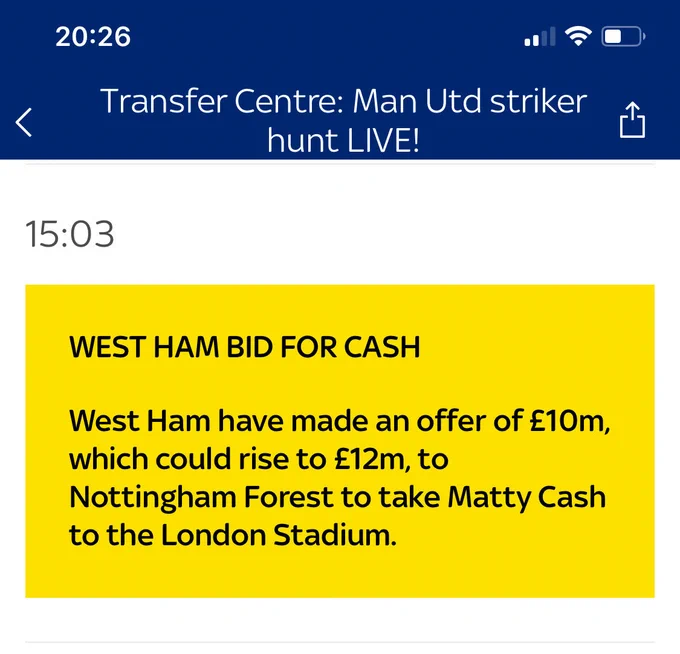Tap 'which could rise to' in the text
680x654 pixels.
point(197,459)
